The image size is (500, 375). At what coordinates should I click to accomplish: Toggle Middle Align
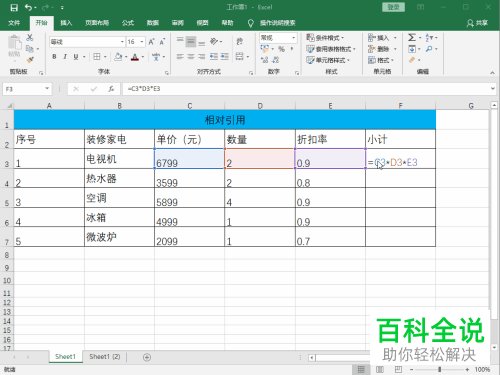[191, 41]
